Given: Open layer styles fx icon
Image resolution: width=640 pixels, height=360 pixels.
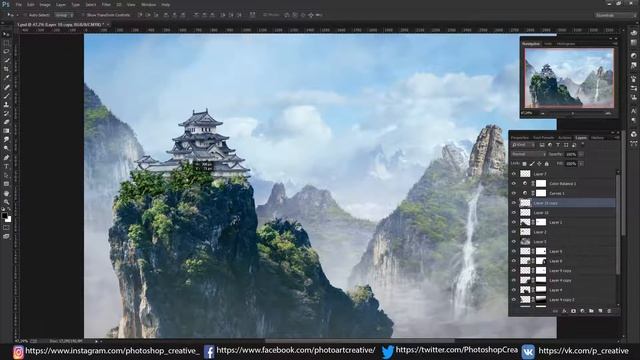Looking at the screenshot, I should click(x=564, y=311).
